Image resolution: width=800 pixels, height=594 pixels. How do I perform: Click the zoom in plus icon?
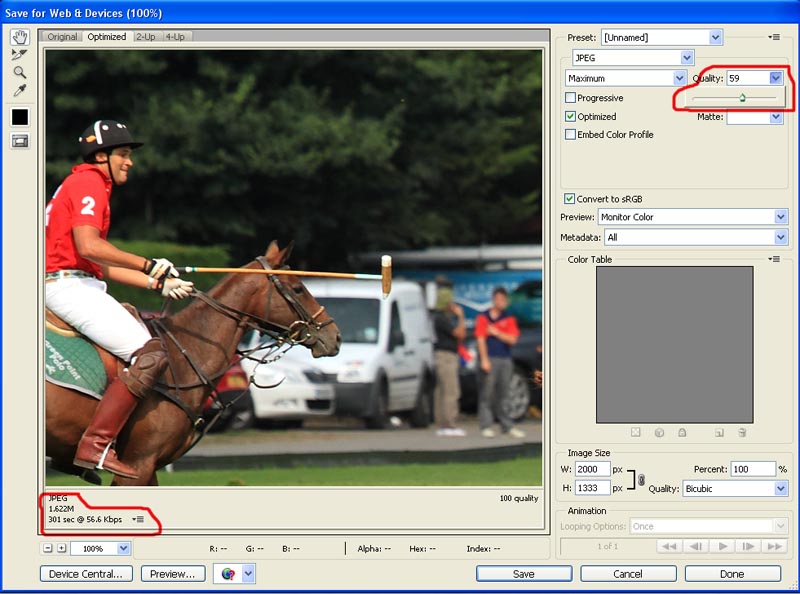[61, 548]
